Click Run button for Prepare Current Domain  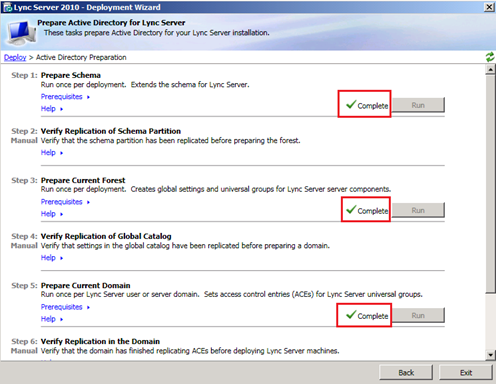pyautogui.click(x=418, y=315)
